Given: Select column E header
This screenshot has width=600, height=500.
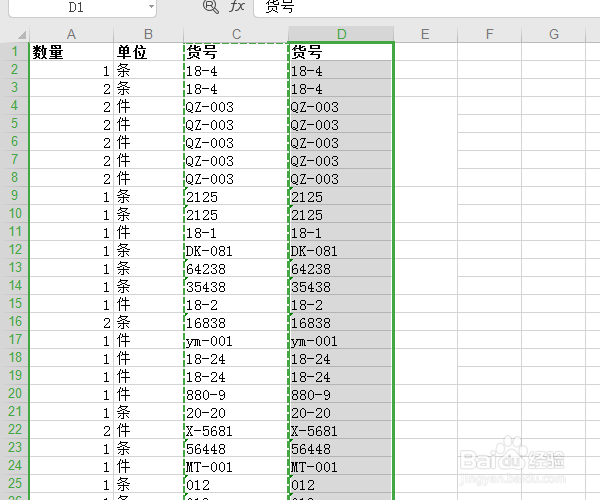Looking at the screenshot, I should point(425,34).
